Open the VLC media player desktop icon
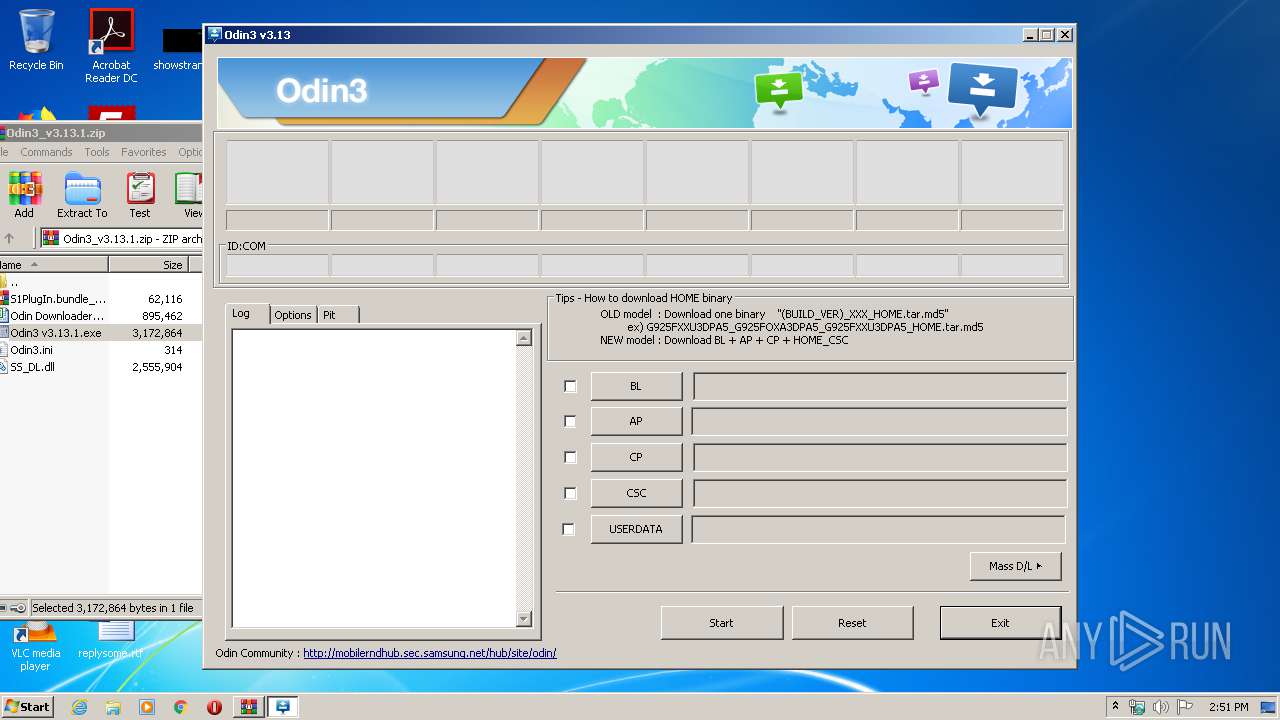This screenshot has width=1280, height=720. point(36,647)
